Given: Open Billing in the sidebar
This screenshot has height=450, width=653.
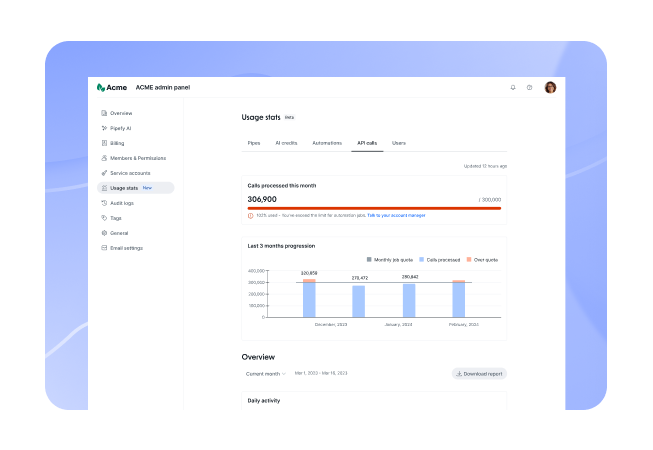Looking at the screenshot, I should click(117, 143).
